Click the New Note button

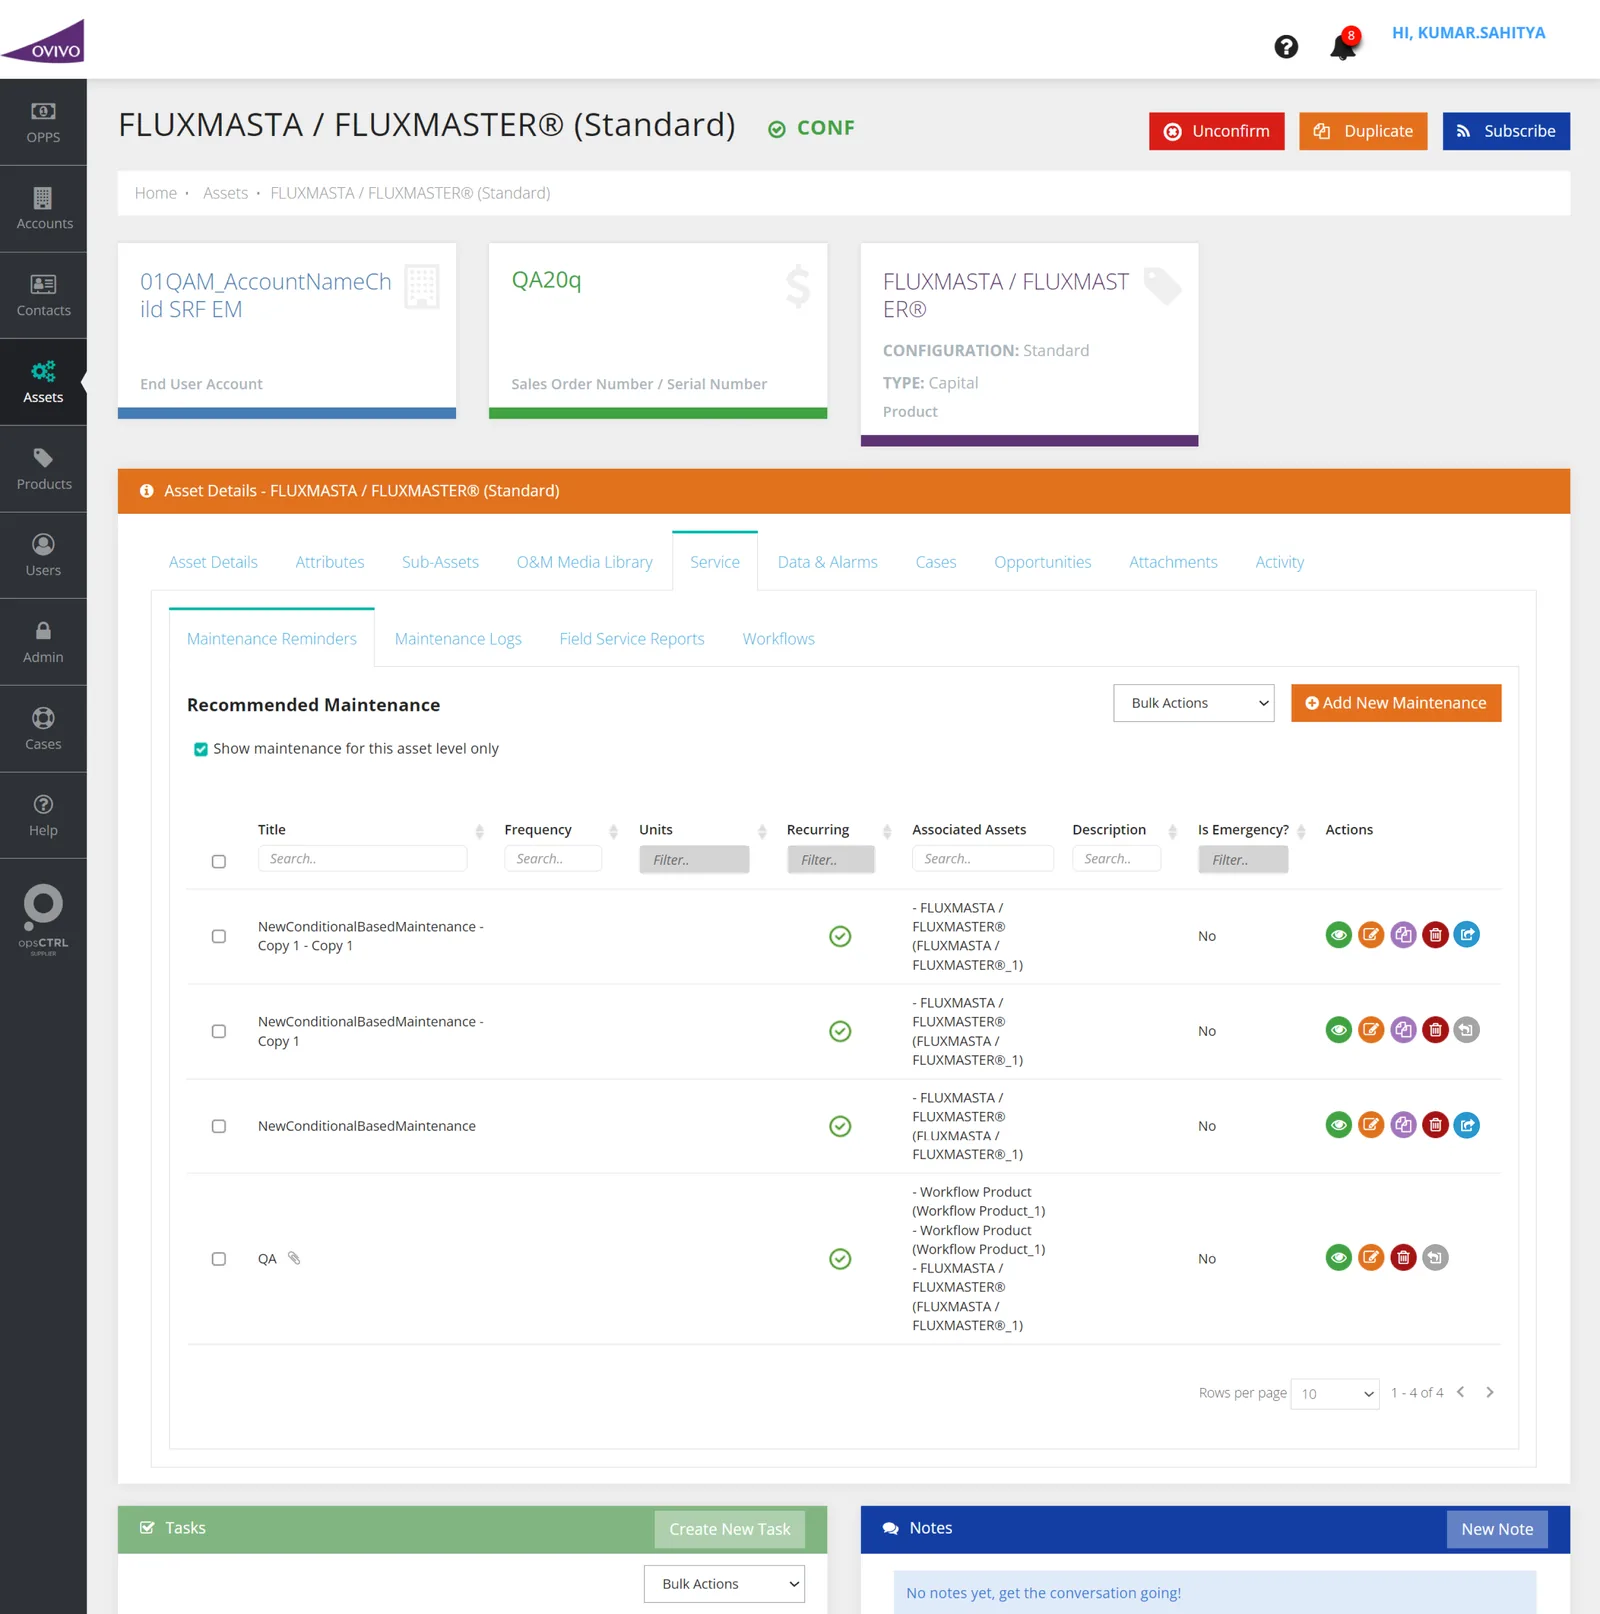click(x=1497, y=1529)
